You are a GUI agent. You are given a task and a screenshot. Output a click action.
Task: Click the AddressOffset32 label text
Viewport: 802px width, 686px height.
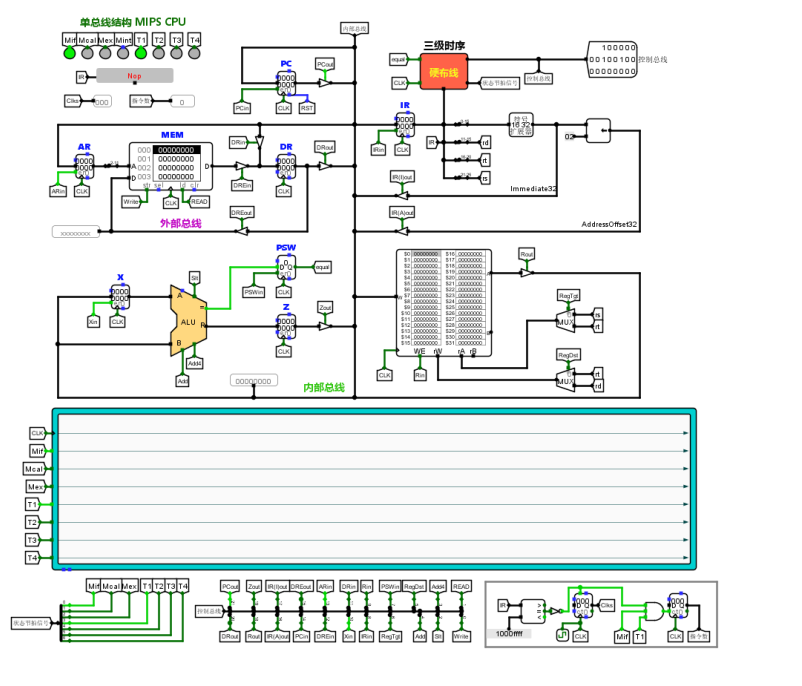coord(609,224)
